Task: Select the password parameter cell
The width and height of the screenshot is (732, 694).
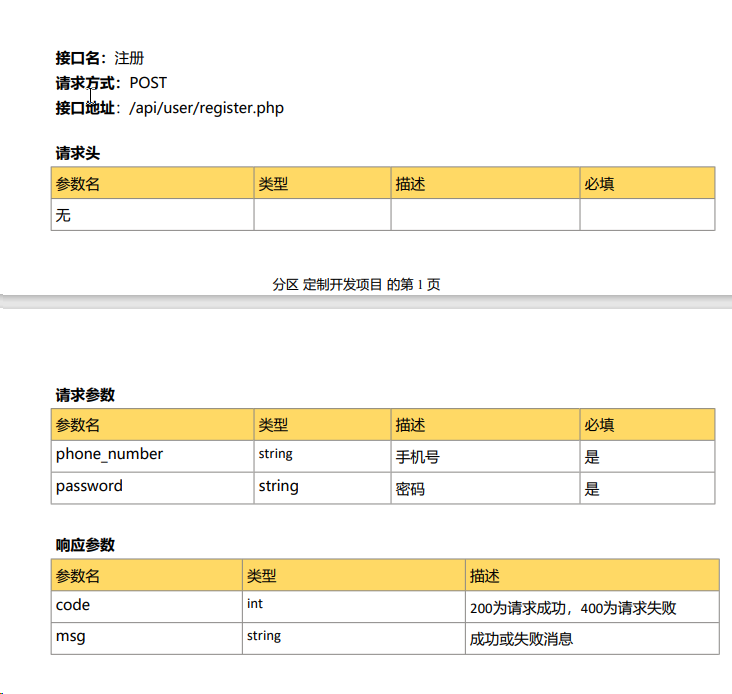Action: (153, 488)
